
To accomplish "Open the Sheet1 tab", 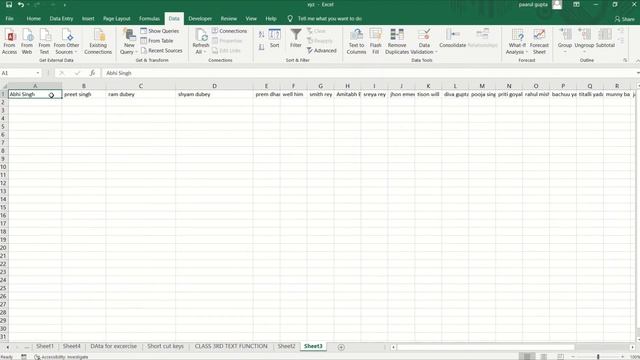I will pyautogui.click(x=45, y=346).
